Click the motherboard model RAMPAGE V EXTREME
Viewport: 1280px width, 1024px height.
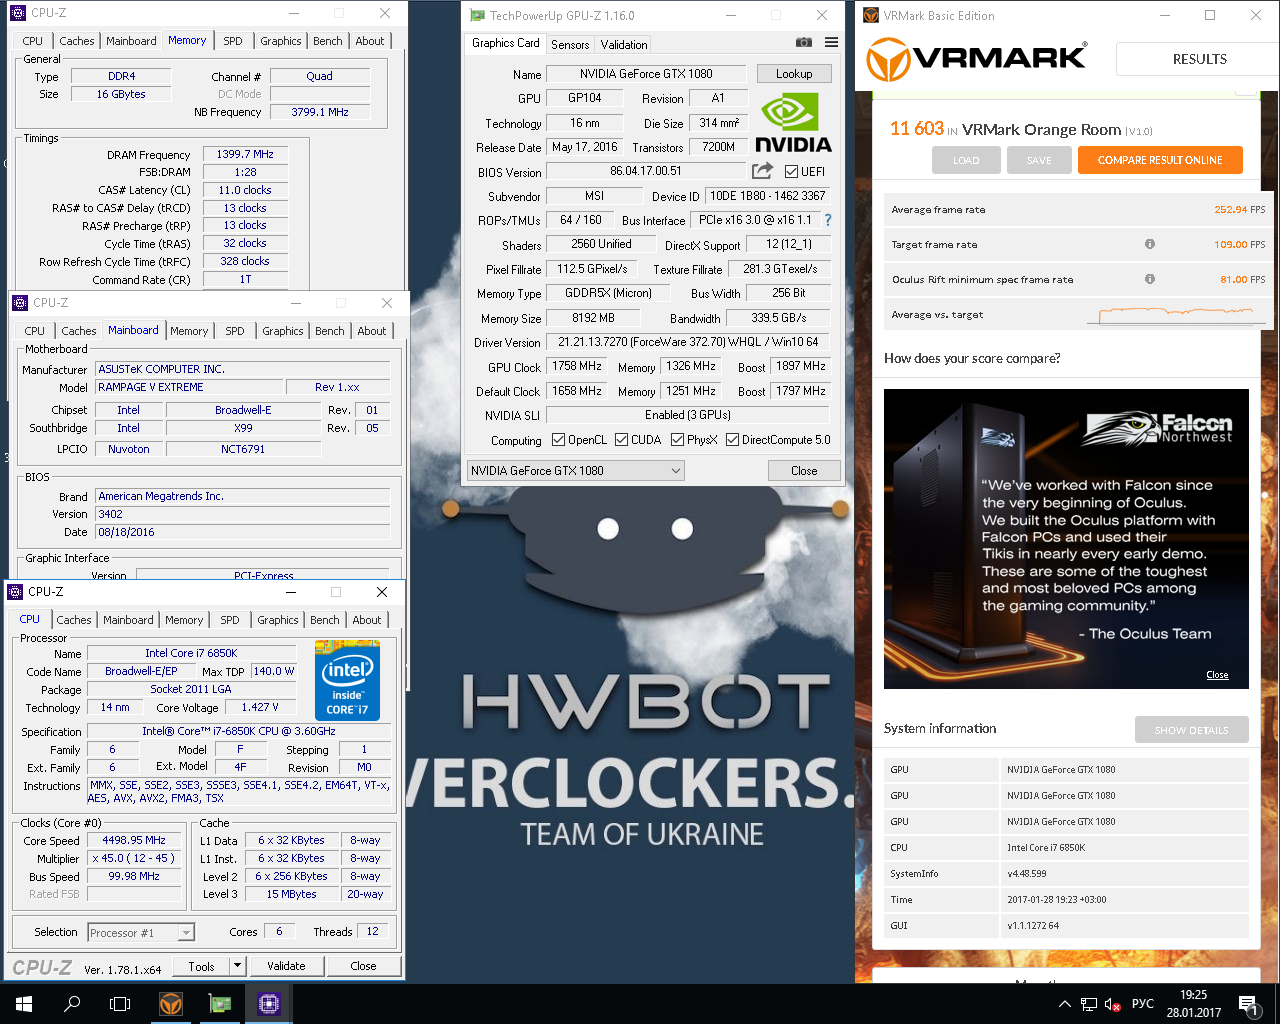(187, 387)
